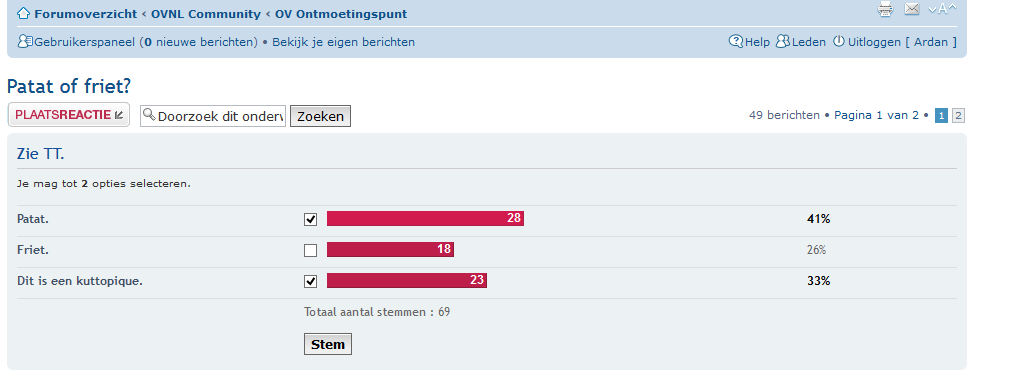
Task: Select page 1 pagination button
Action: (x=942, y=116)
